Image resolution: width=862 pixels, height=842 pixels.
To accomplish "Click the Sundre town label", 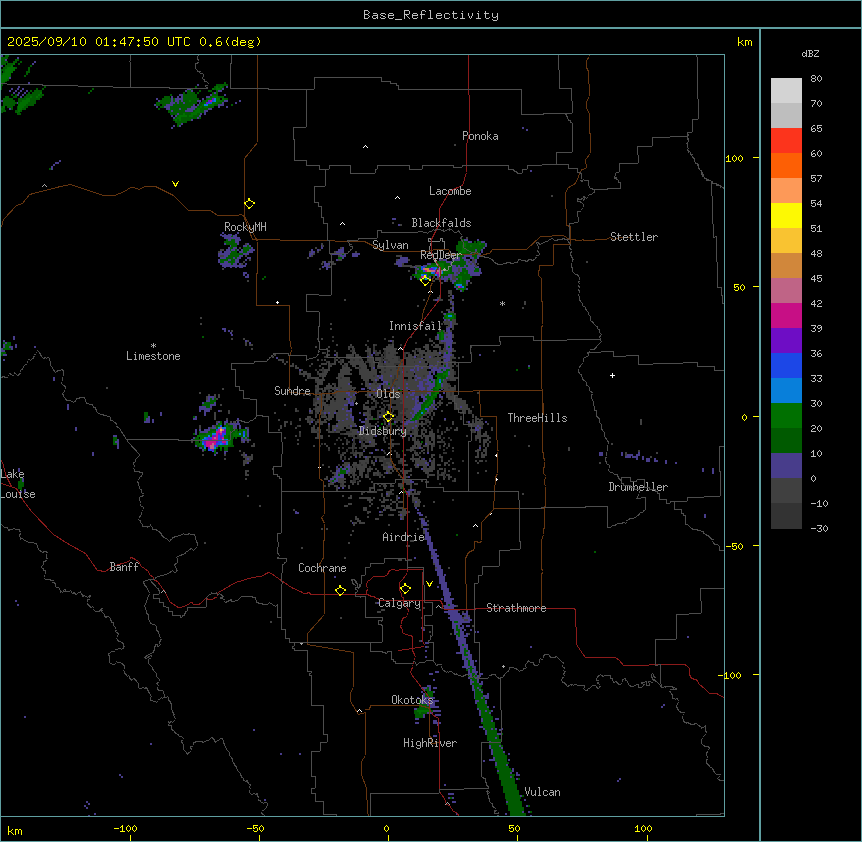I will click(x=292, y=391).
